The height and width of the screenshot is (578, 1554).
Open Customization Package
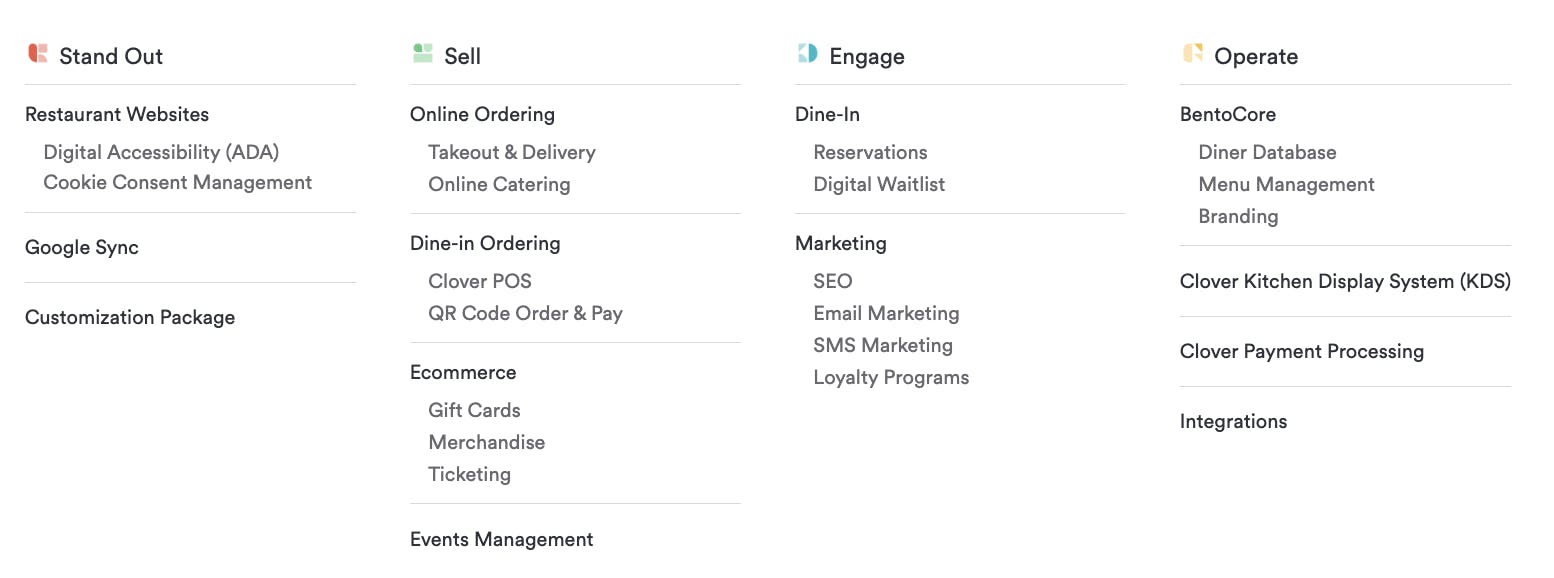tap(130, 317)
